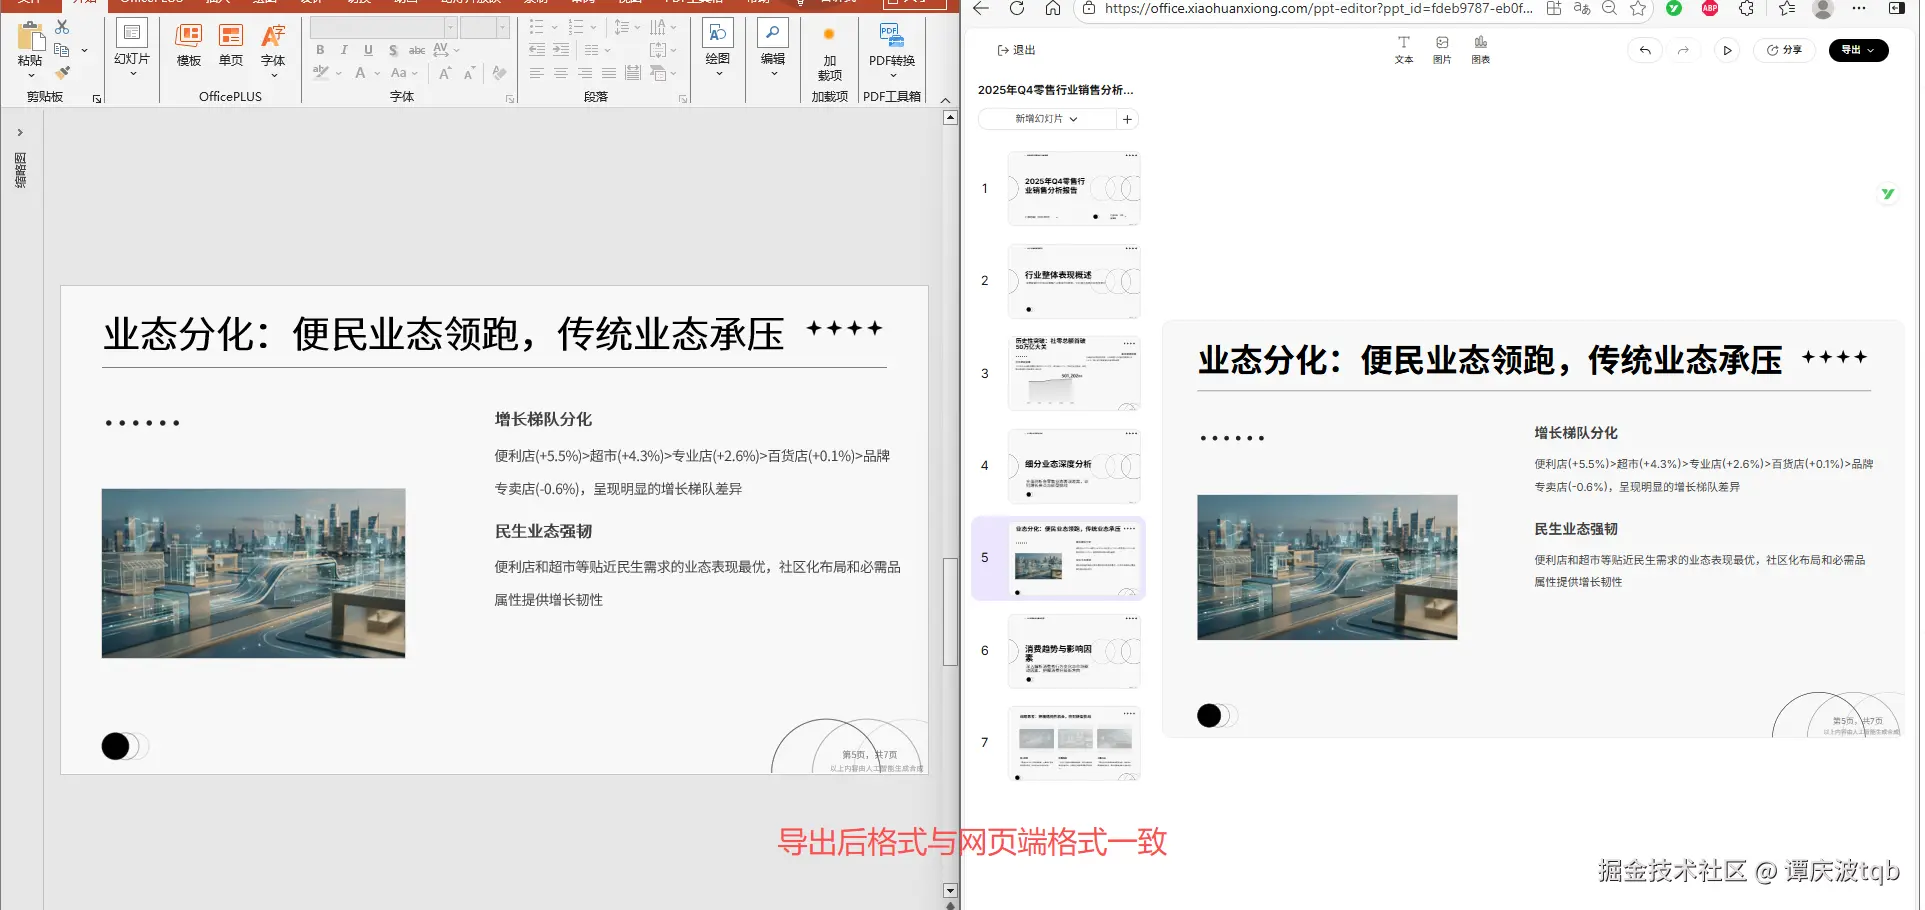Image resolution: width=1925 pixels, height=910 pixels.
Task: Open browser settings ellipsis menu
Action: click(1858, 8)
